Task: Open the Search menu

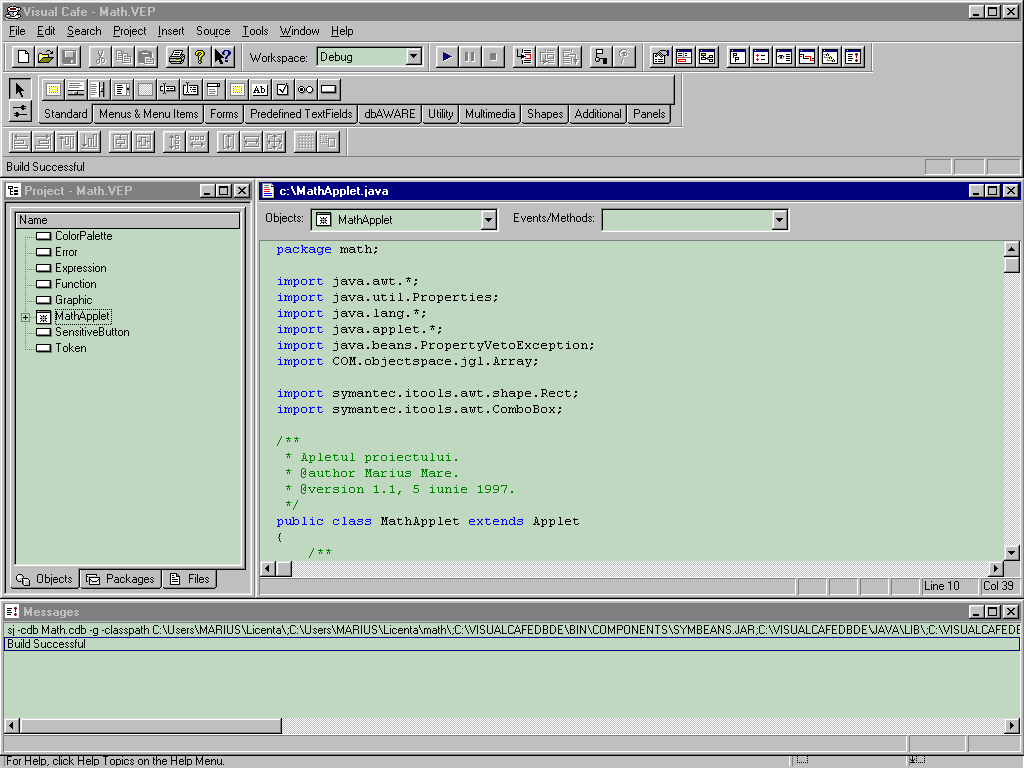Action: pyautogui.click(x=84, y=31)
